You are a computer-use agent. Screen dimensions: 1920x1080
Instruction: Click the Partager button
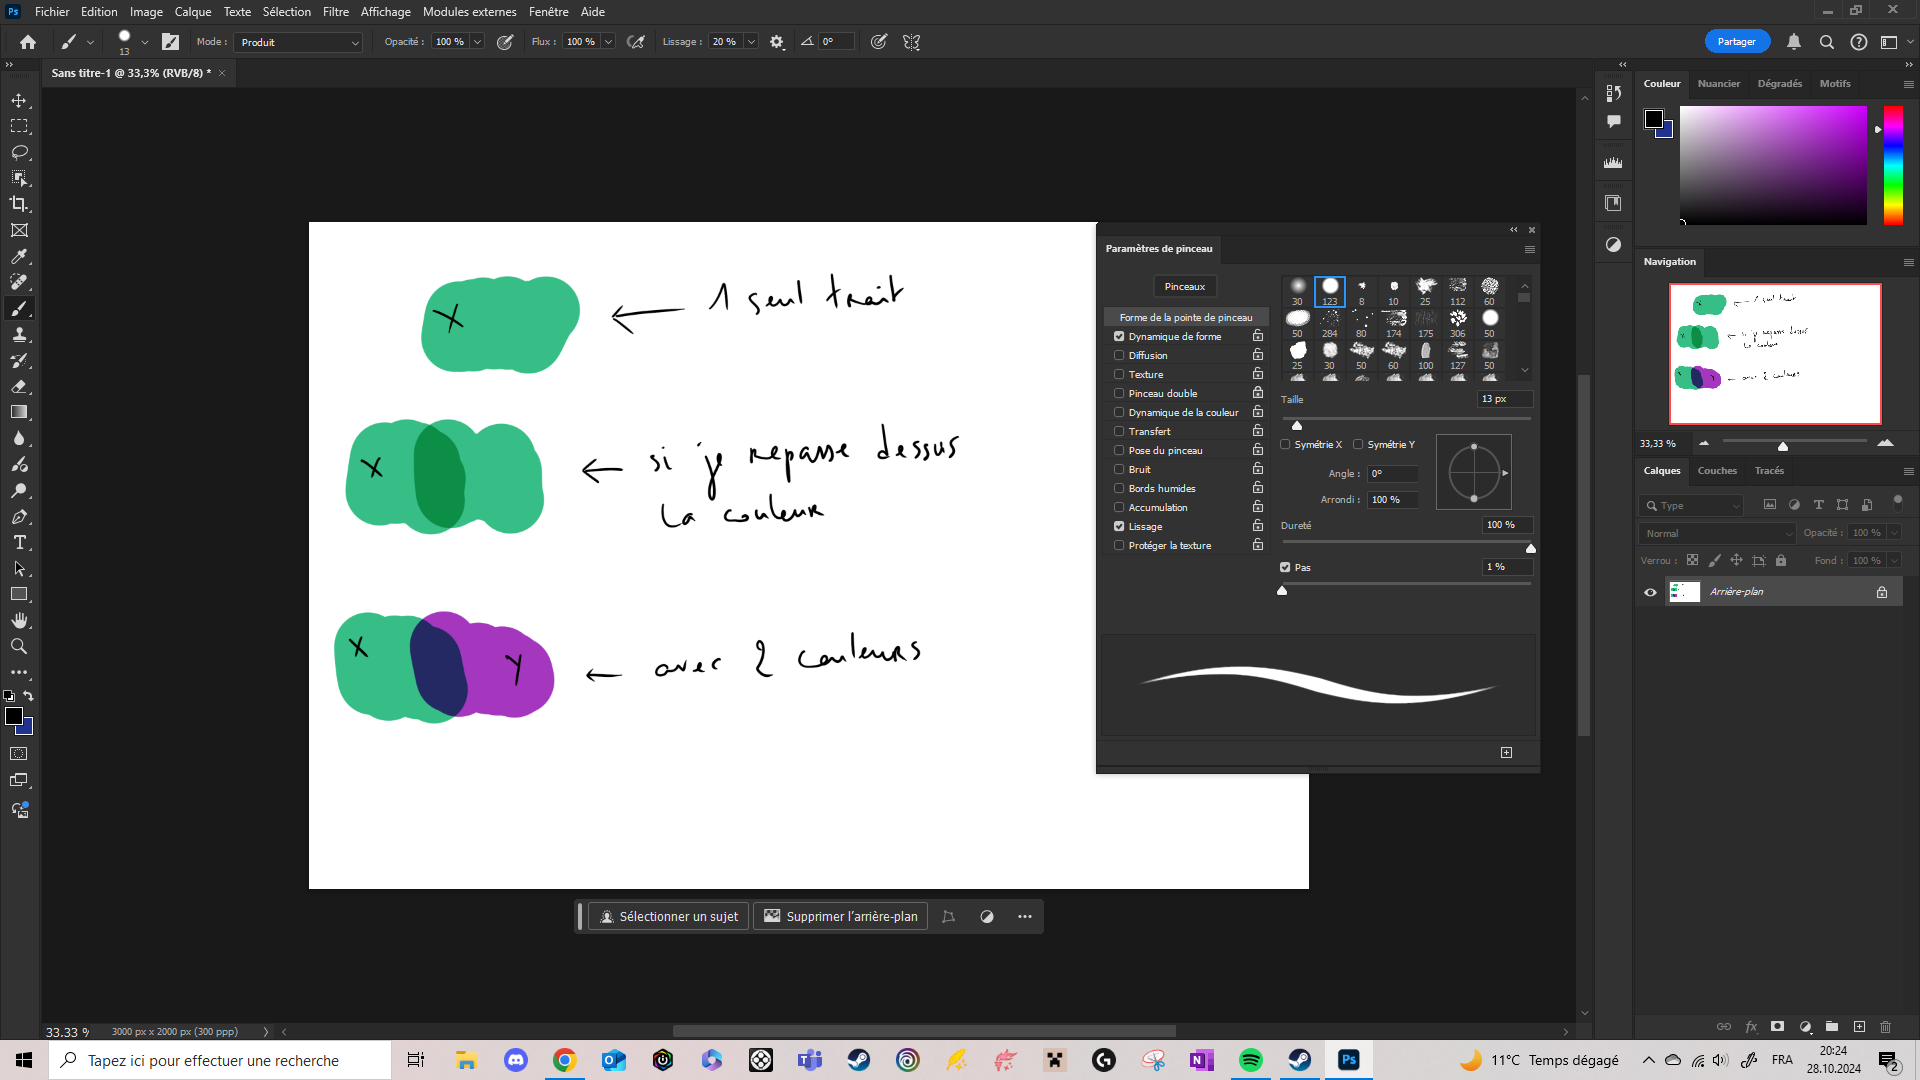pos(1736,42)
